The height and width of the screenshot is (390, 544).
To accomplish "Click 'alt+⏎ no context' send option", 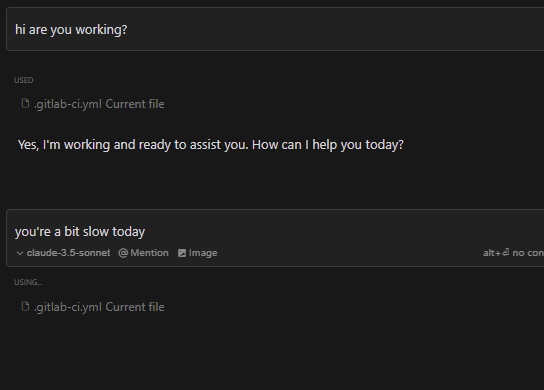I will pos(513,253).
